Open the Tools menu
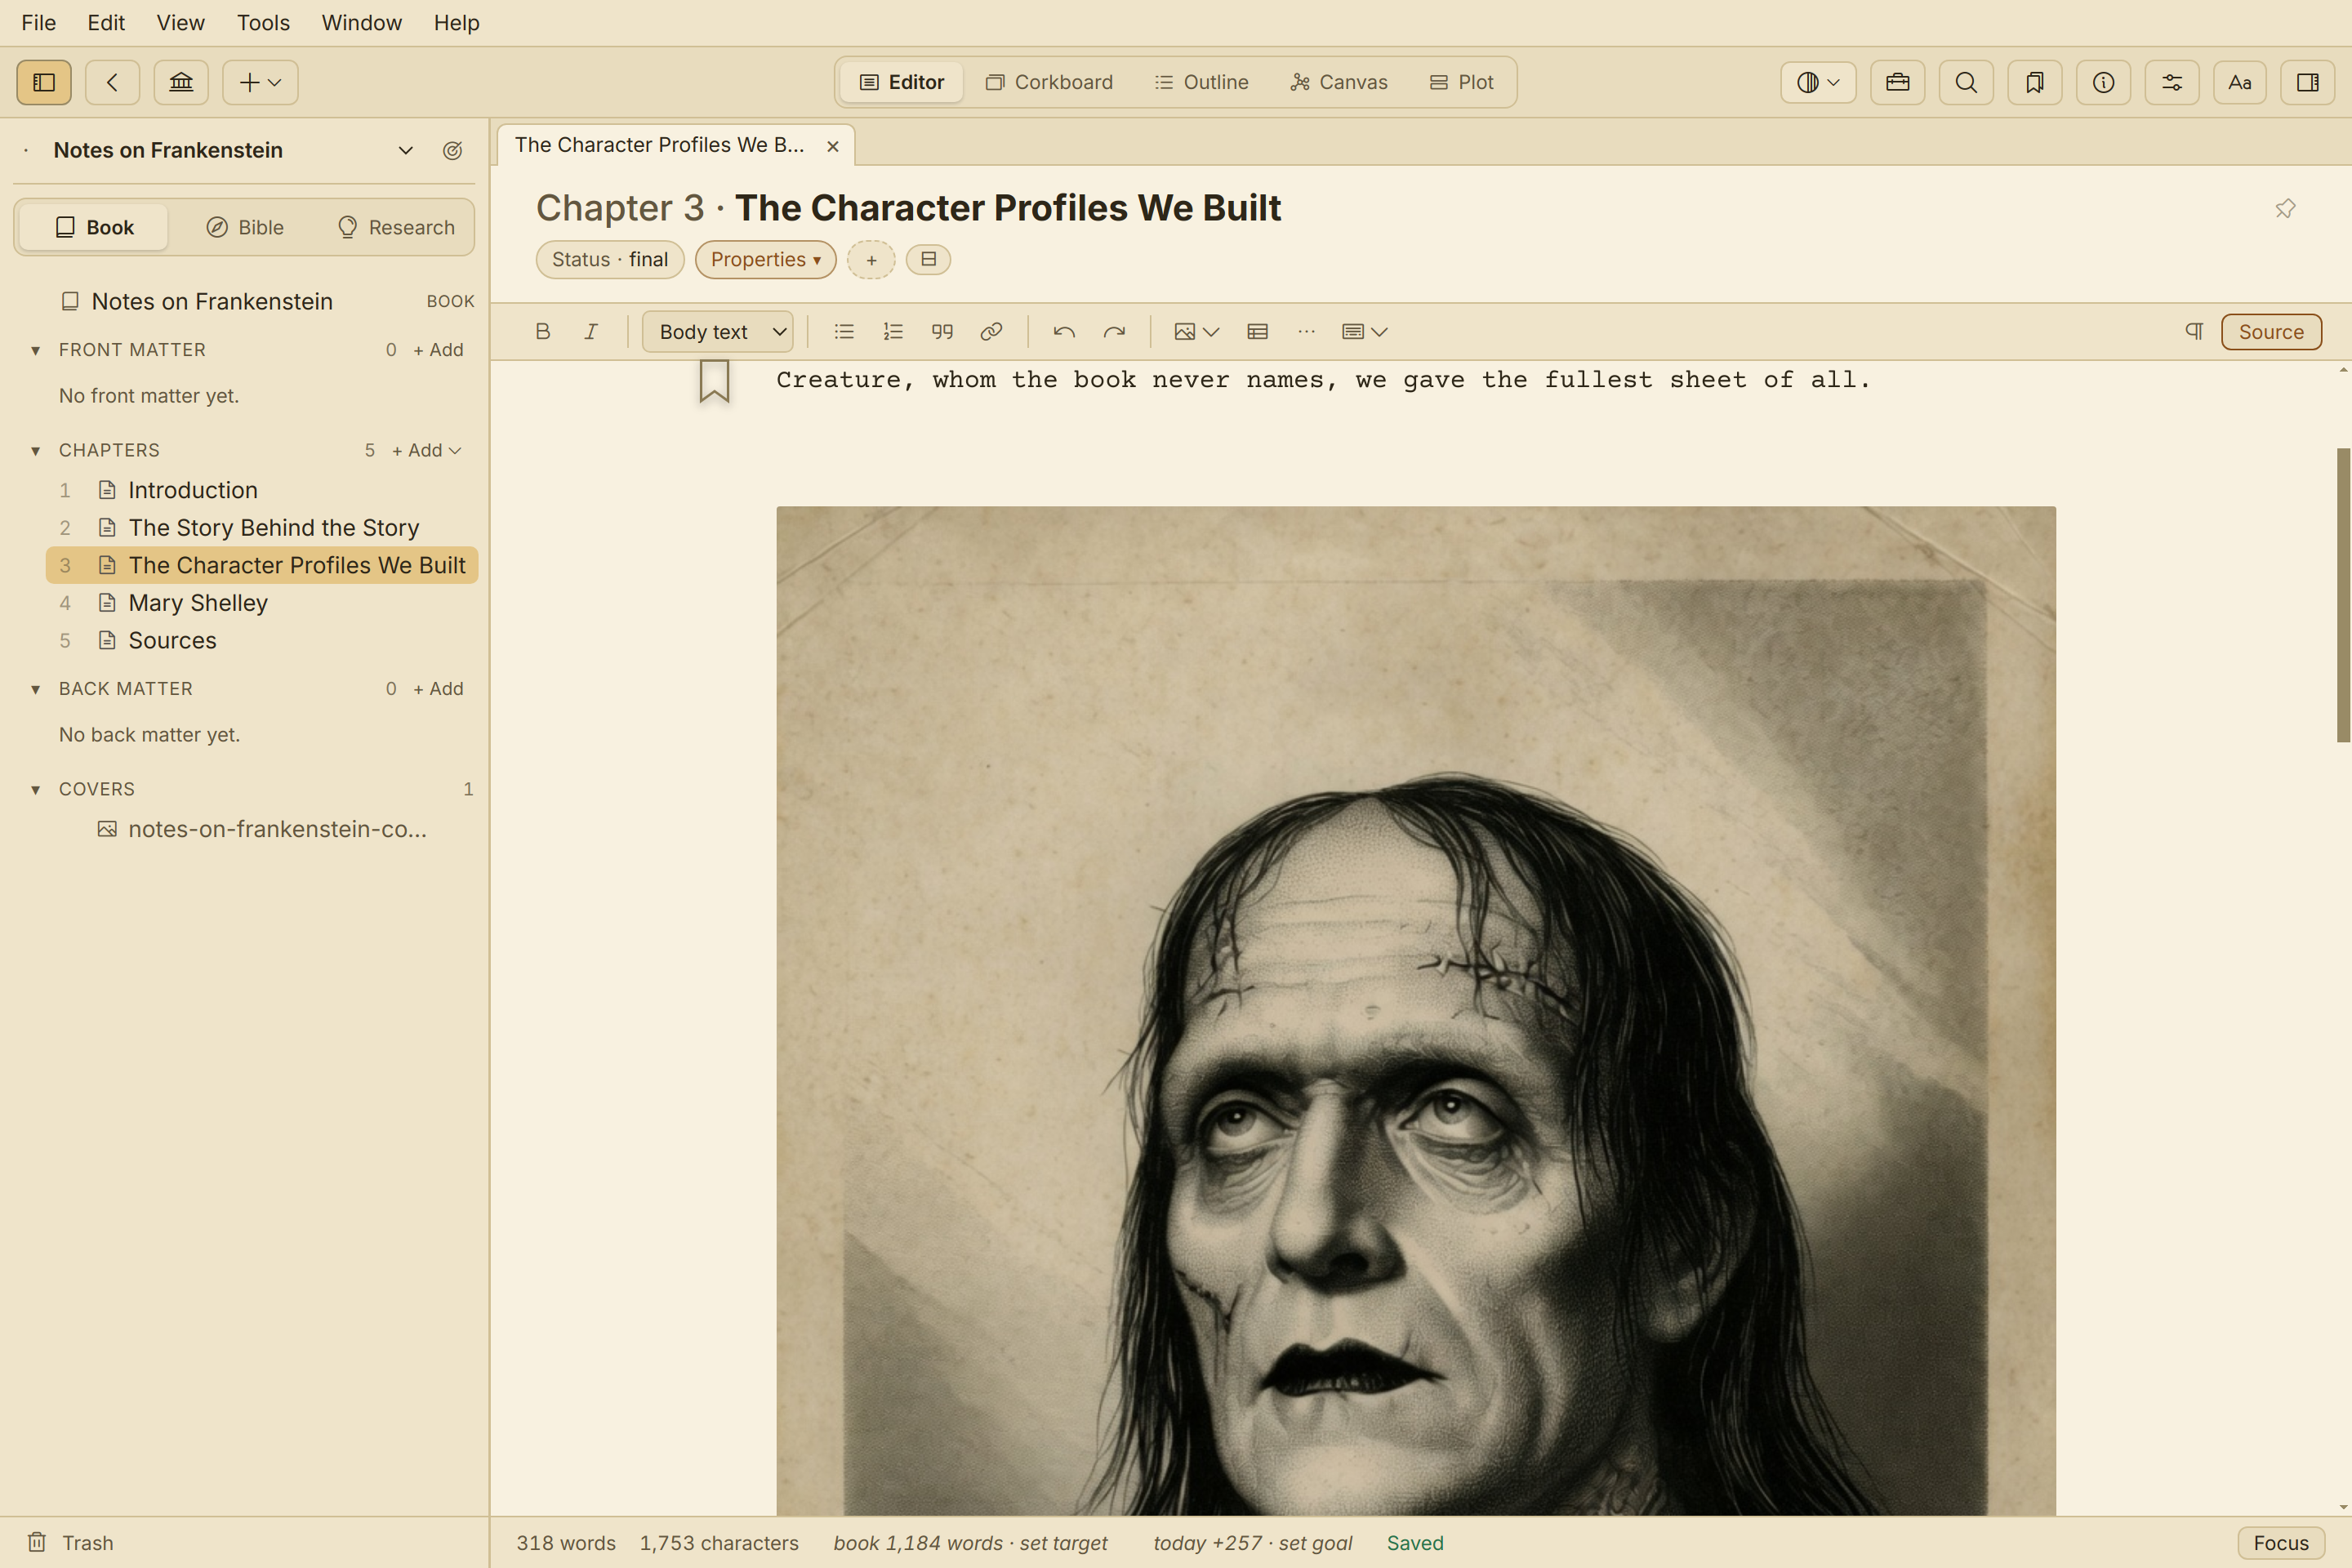Viewport: 2352px width, 1568px height. coord(263,22)
